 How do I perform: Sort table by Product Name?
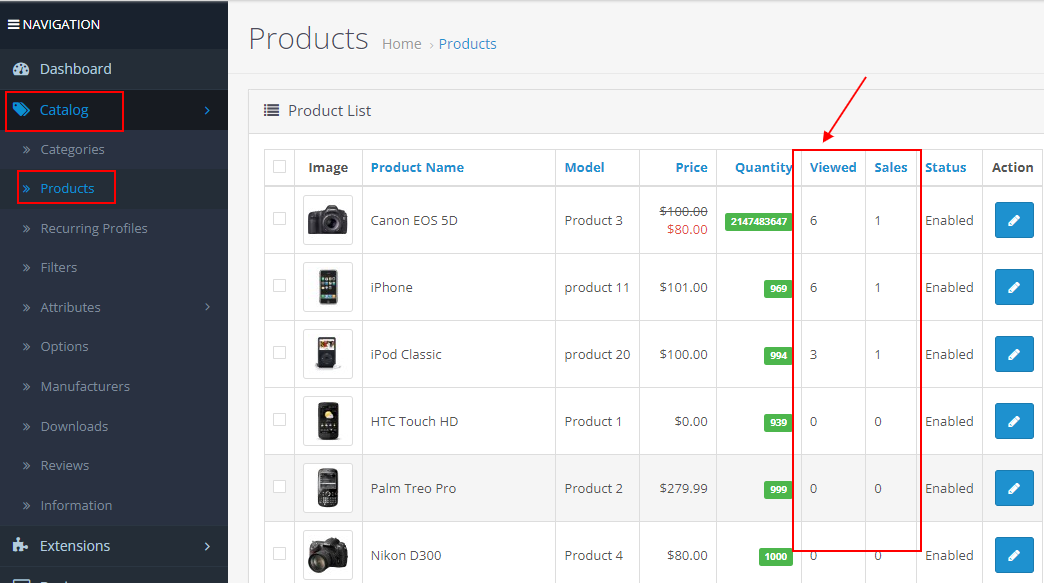click(x=417, y=168)
